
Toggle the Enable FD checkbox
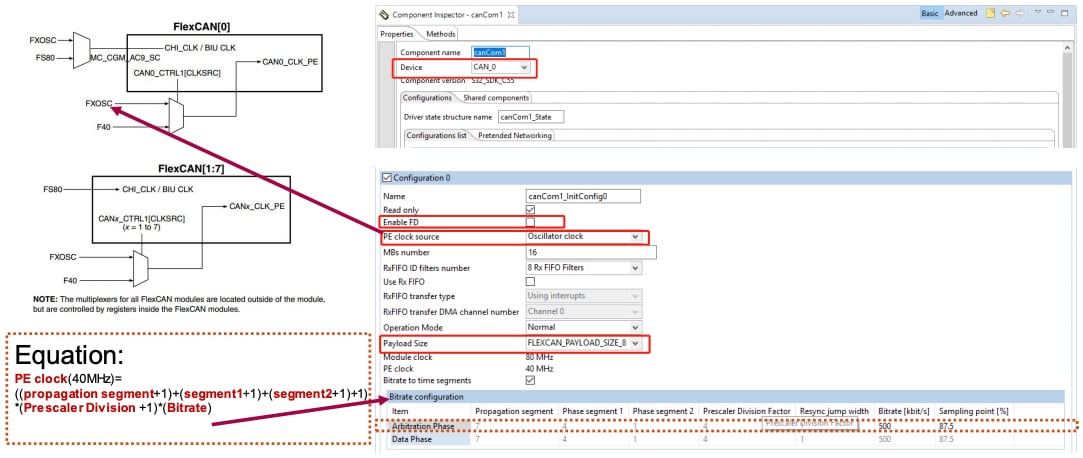pyautogui.click(x=531, y=222)
